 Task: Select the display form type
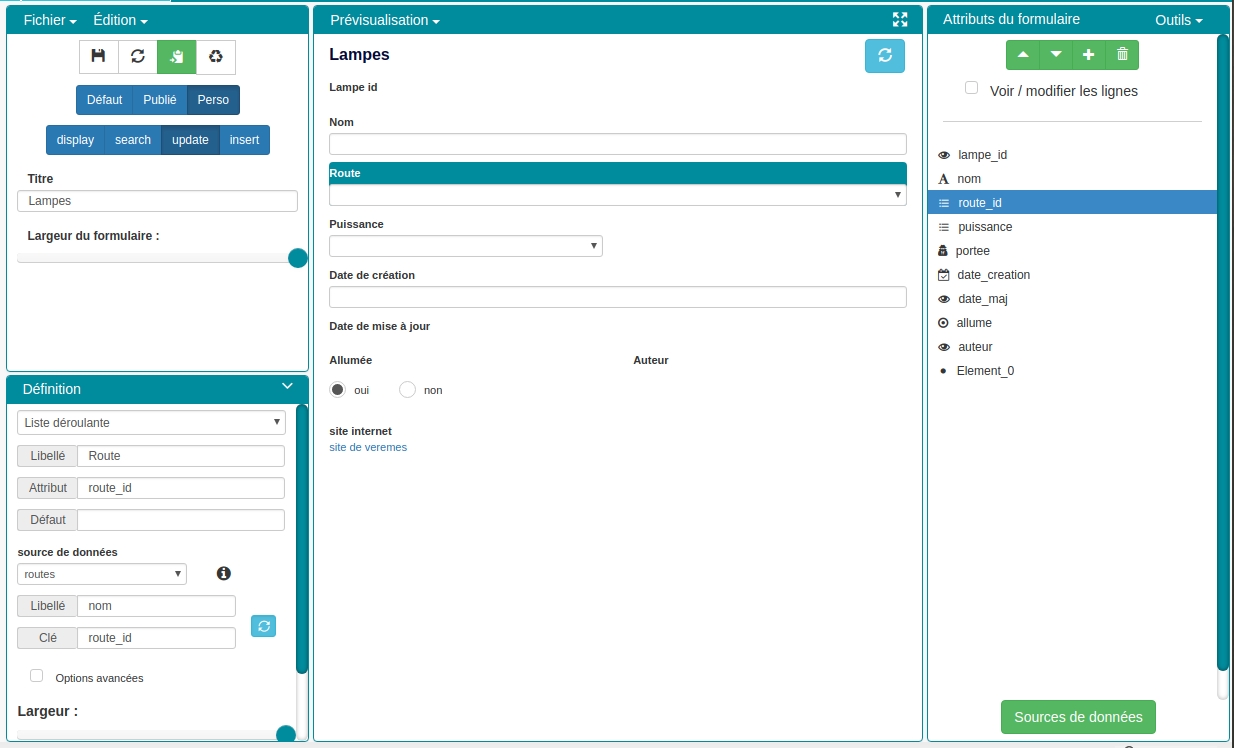coord(75,140)
